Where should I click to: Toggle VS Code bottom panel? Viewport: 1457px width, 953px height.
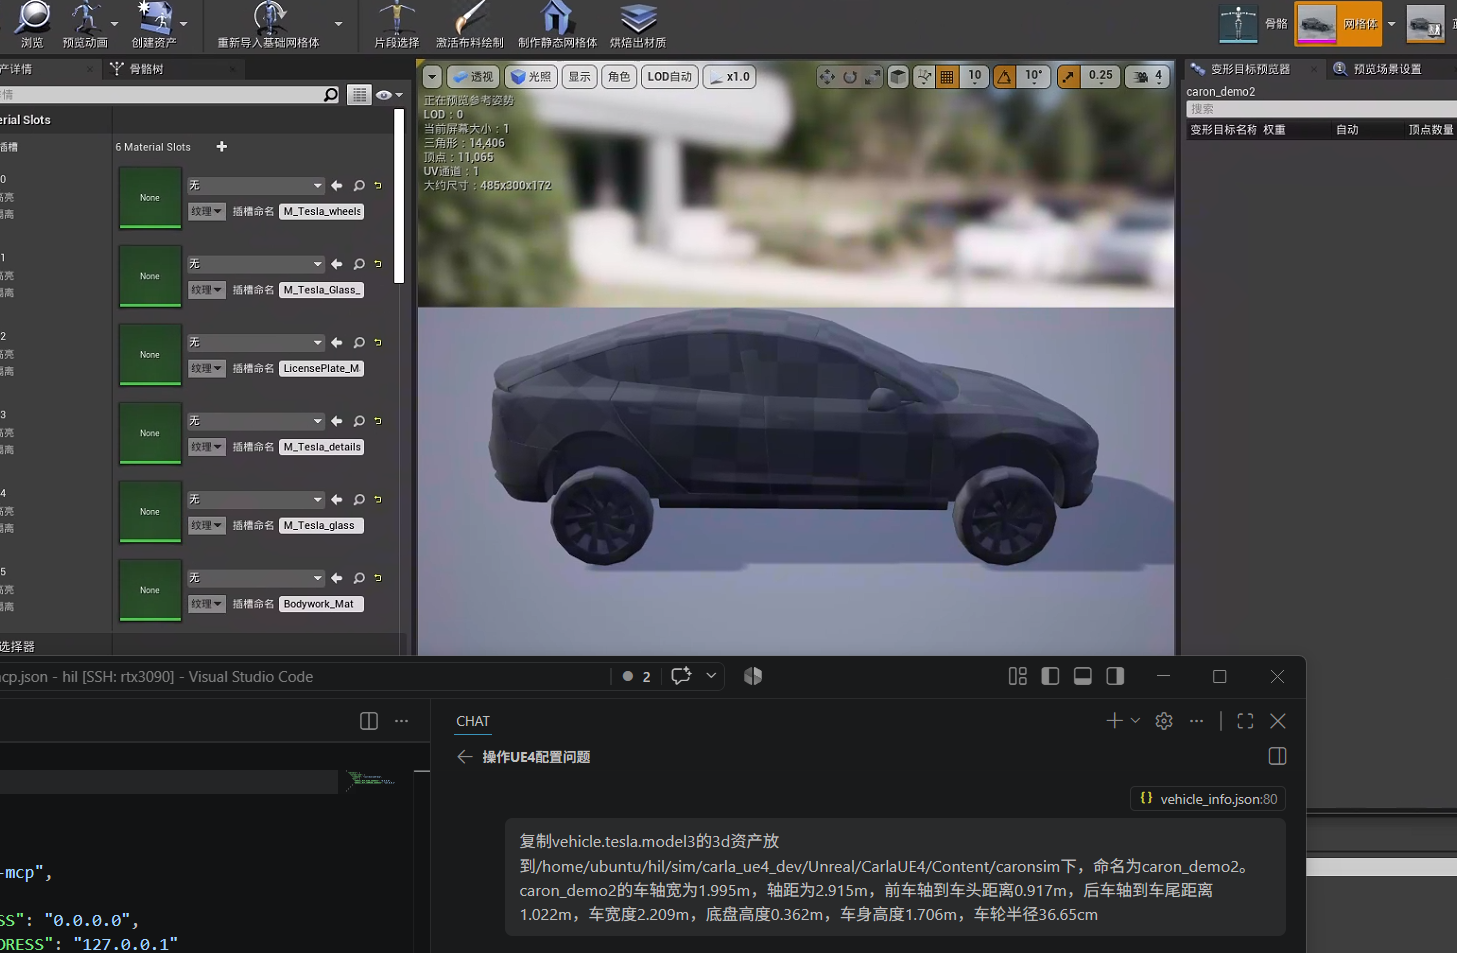1083,677
